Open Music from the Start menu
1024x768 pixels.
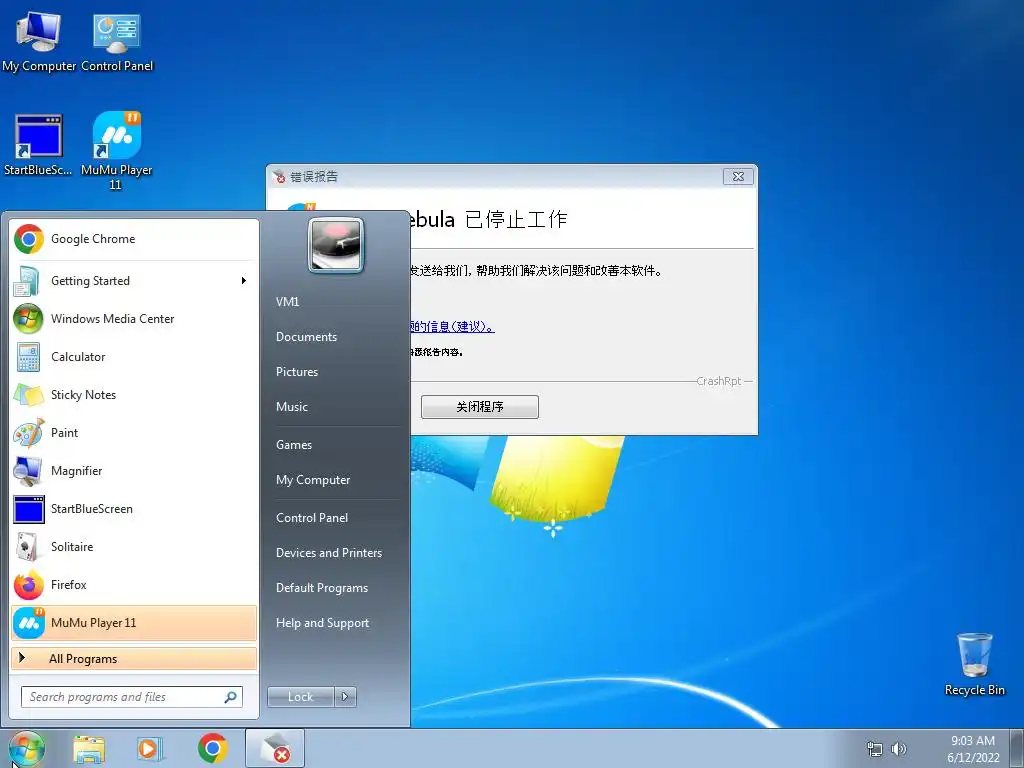pyautogui.click(x=292, y=407)
